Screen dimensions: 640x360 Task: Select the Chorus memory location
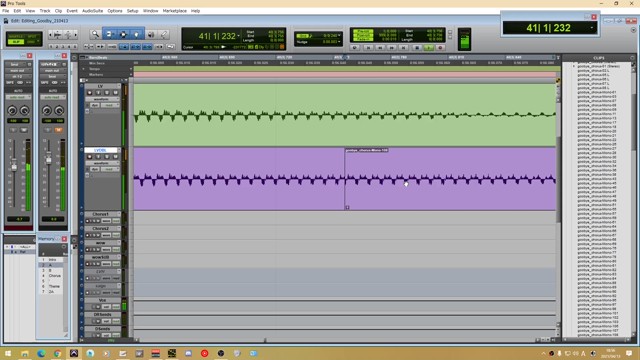click(x=54, y=276)
